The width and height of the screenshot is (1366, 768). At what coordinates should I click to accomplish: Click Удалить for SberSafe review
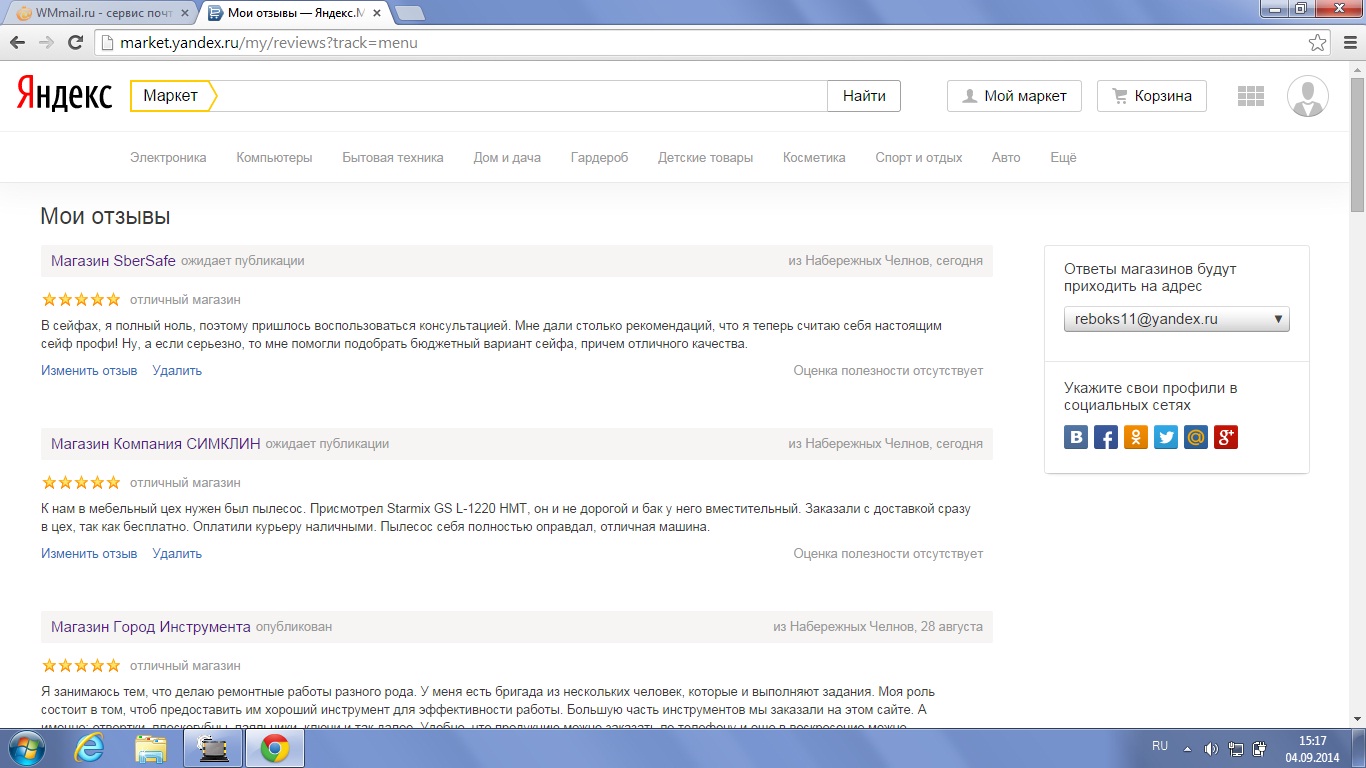[177, 370]
